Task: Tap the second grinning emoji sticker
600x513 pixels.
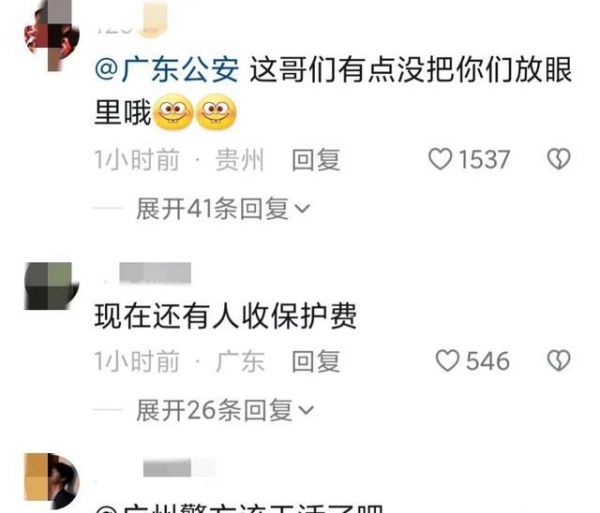Action: pos(216,112)
